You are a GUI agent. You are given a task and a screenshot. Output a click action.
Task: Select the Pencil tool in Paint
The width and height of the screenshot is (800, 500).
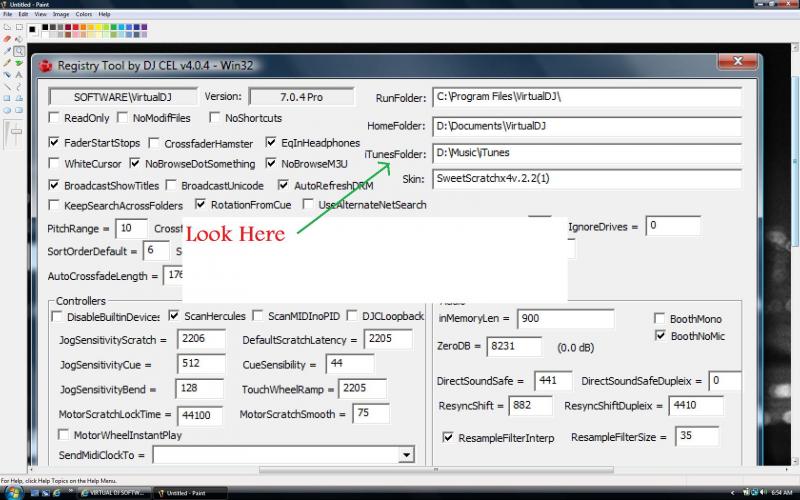click(x=7, y=63)
